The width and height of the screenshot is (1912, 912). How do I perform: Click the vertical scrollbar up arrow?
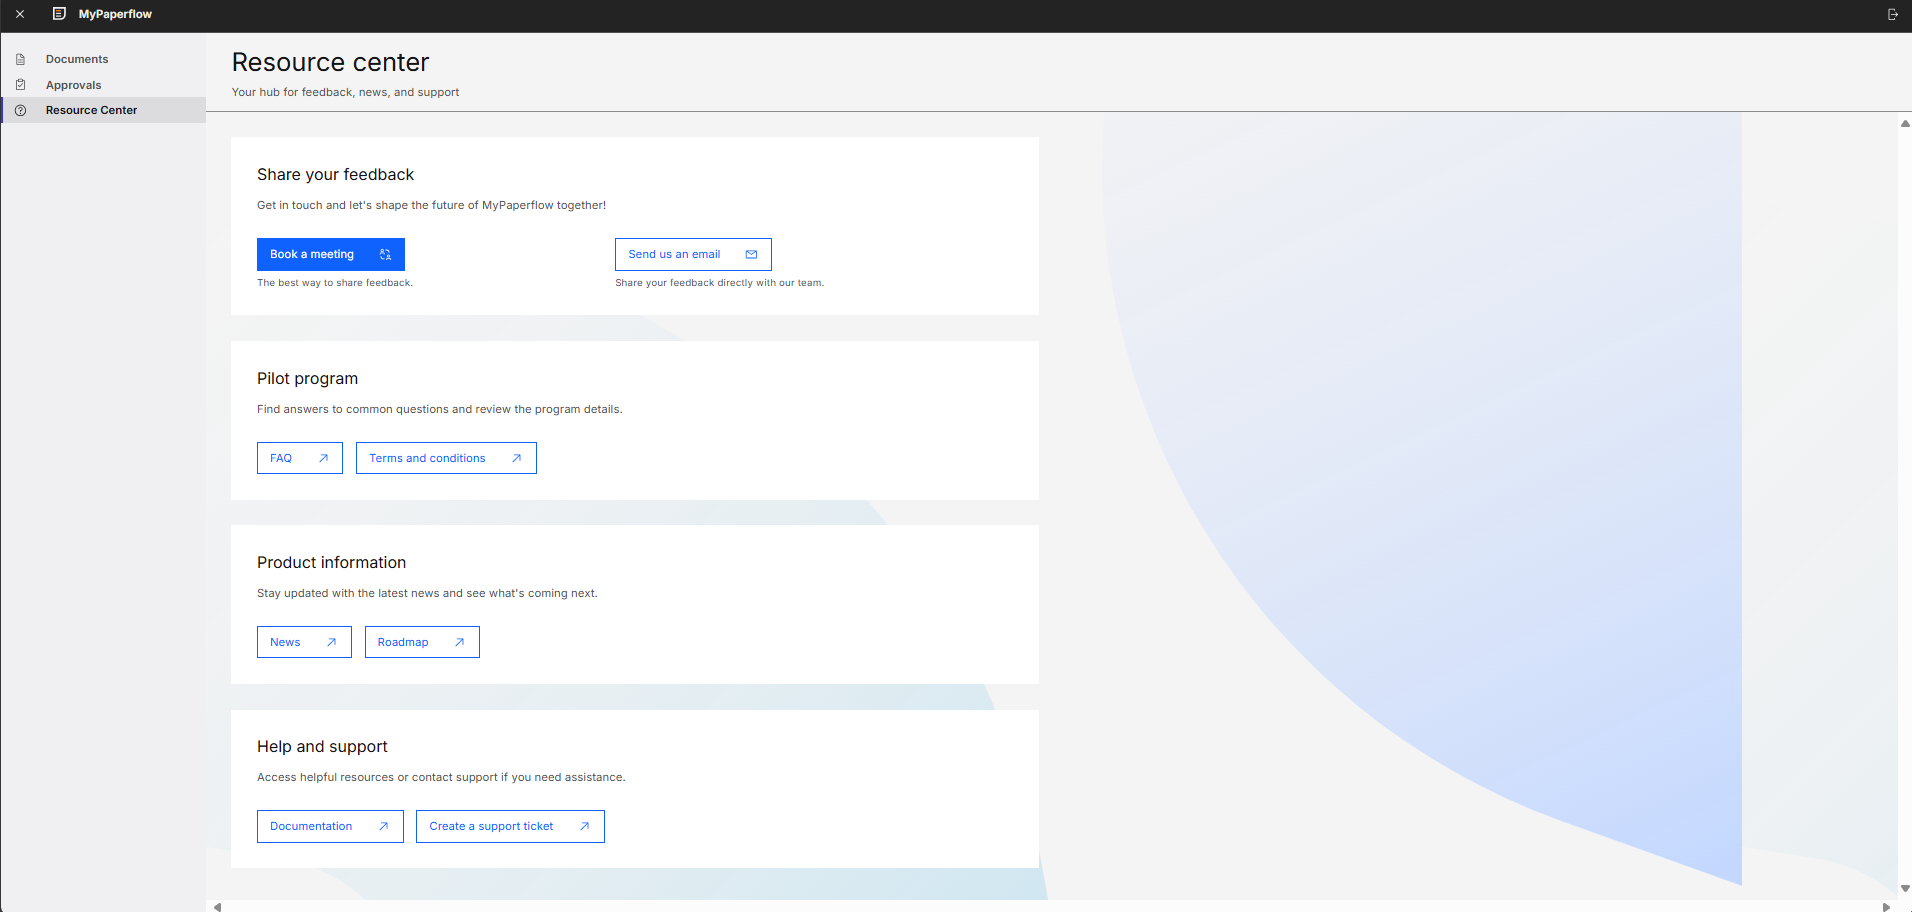[x=1905, y=124]
